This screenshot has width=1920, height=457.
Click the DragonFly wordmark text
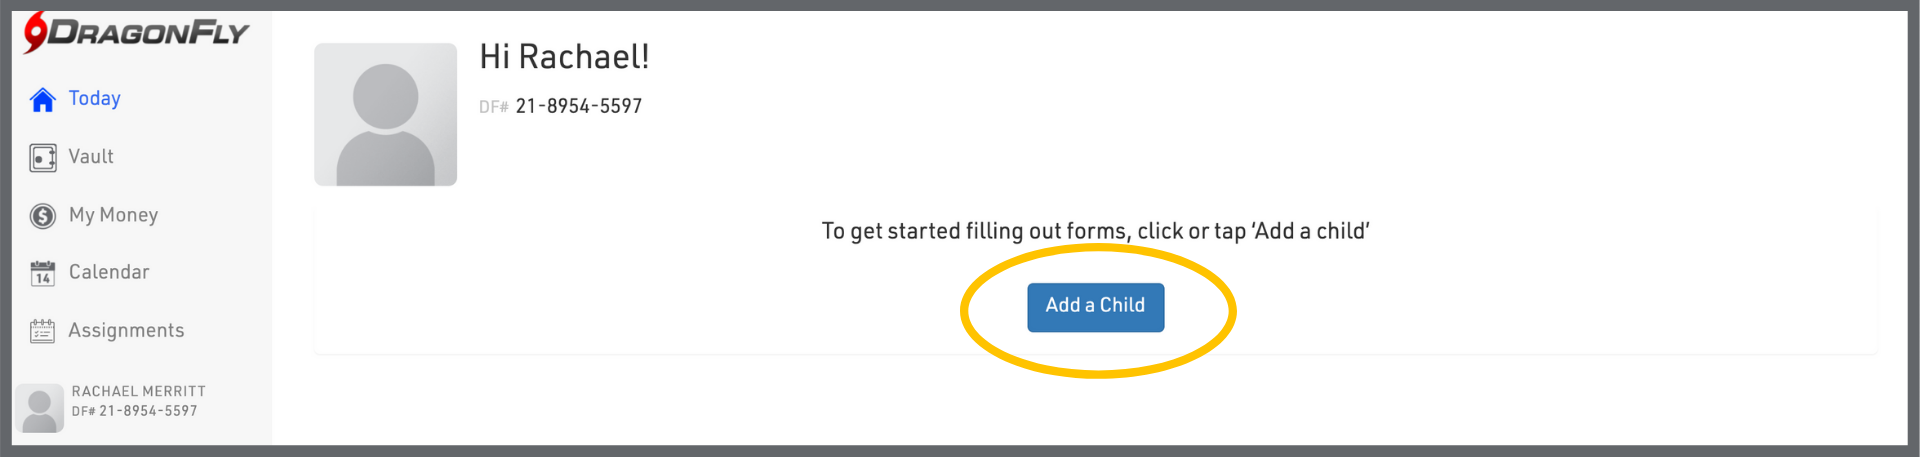click(x=148, y=33)
